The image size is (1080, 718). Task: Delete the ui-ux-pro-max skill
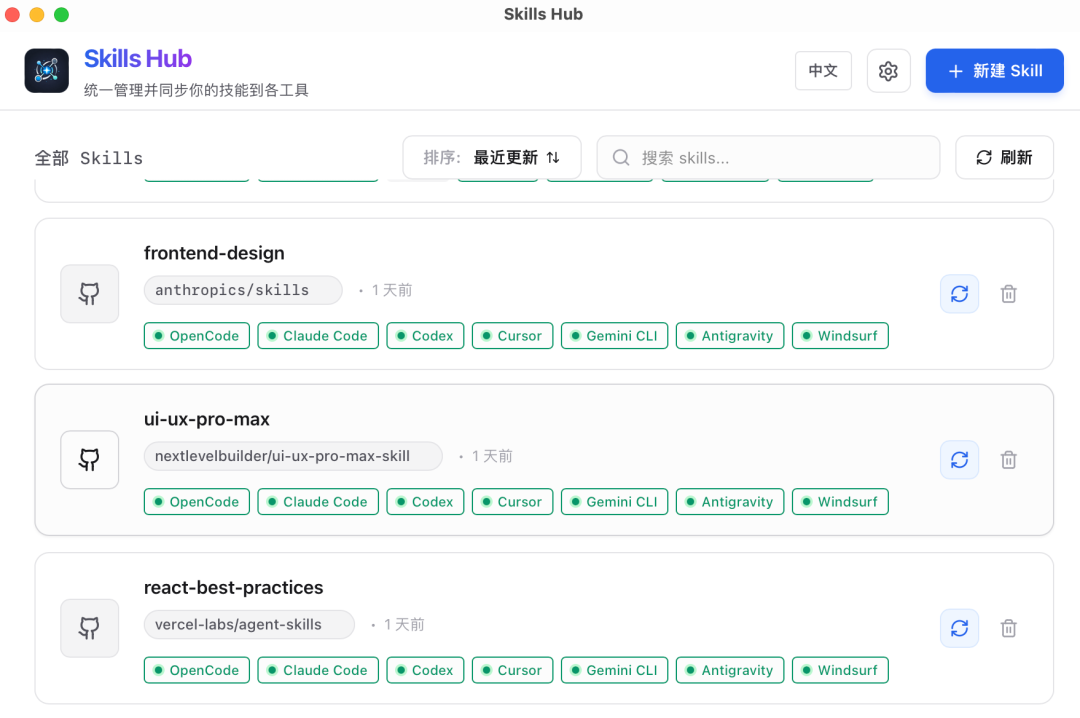point(1009,460)
